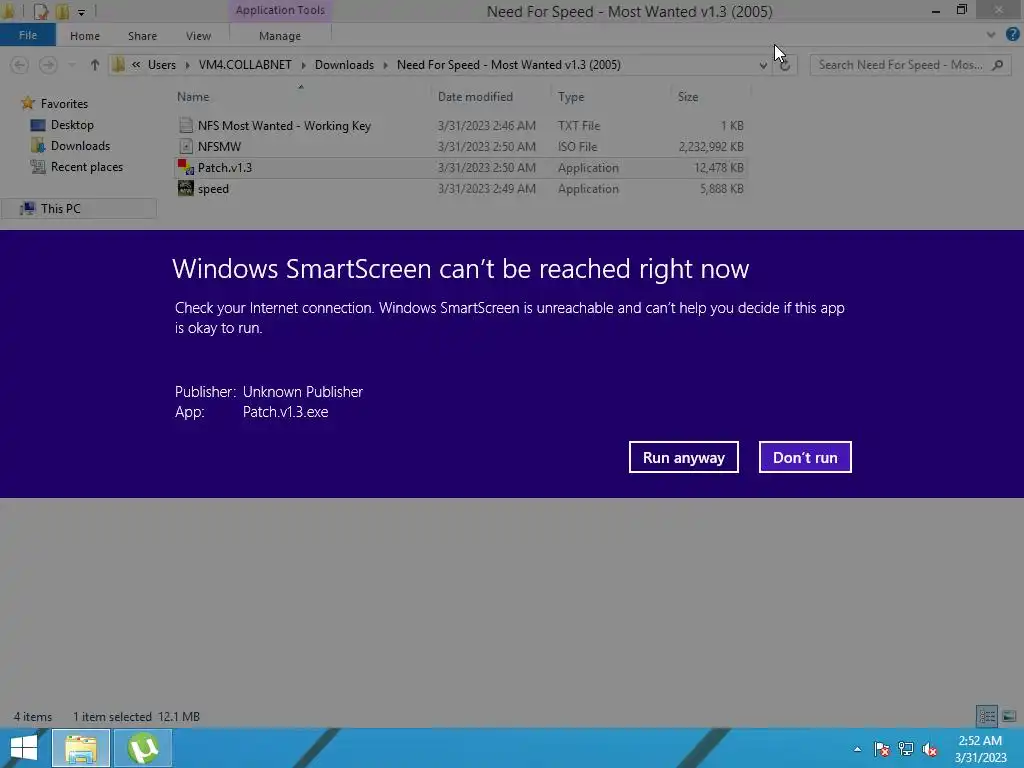Select the speed application name
This screenshot has width=1024, height=768.
tap(213, 189)
